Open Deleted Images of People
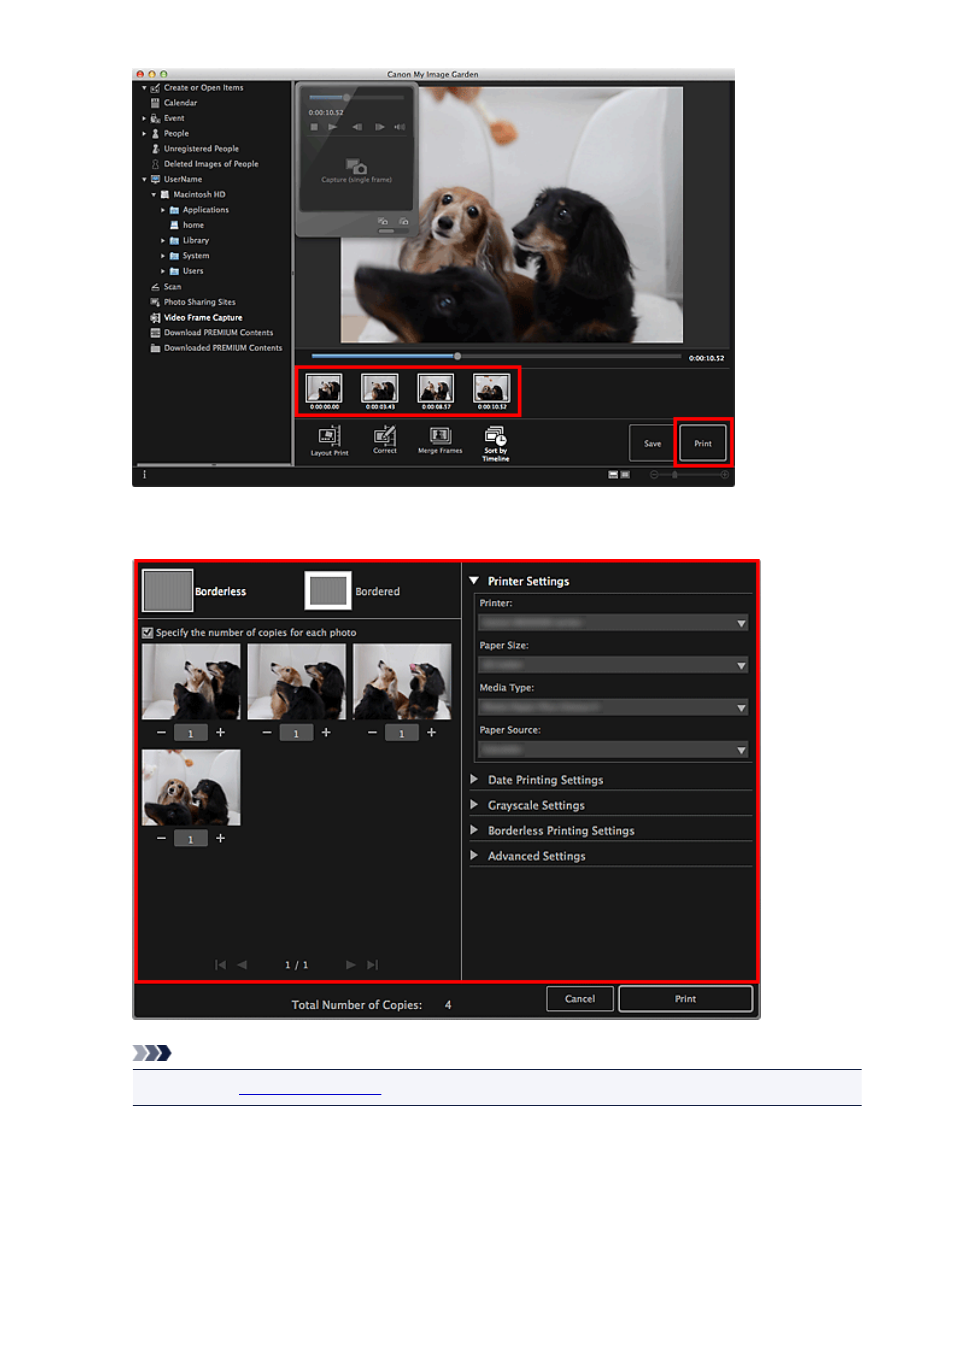Screen dimensions: 954x1350 [211, 164]
